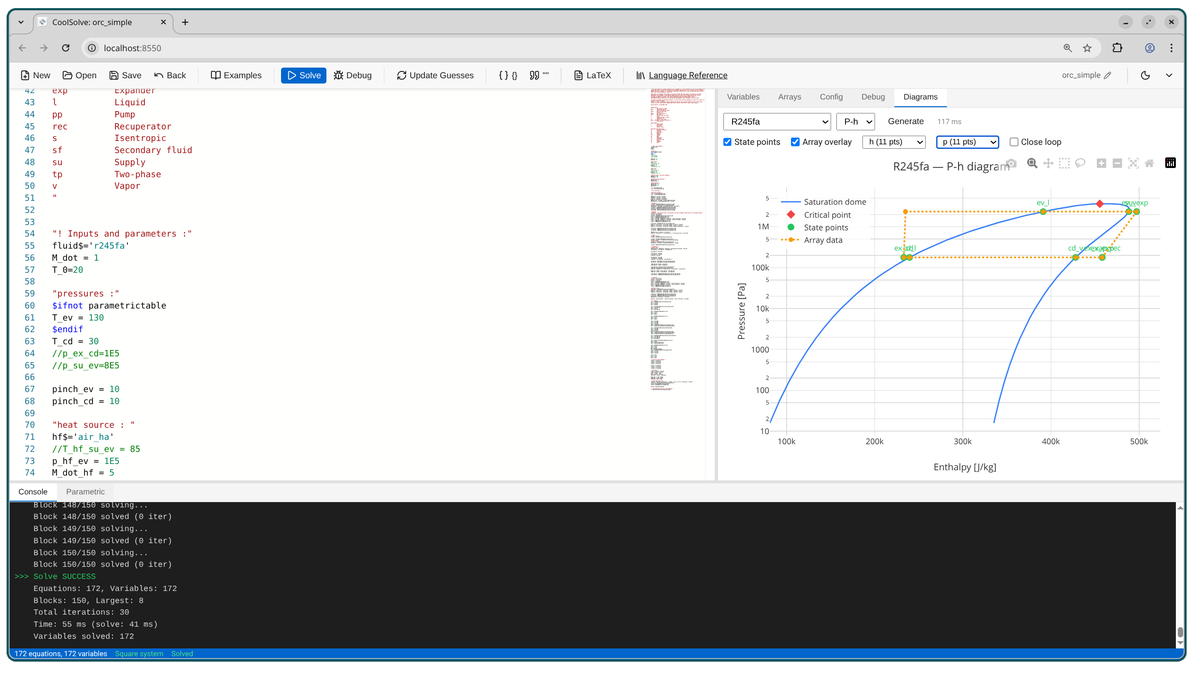The height and width of the screenshot is (674, 1200).
Task: Click the red critical point marker
Action: [1100, 204]
